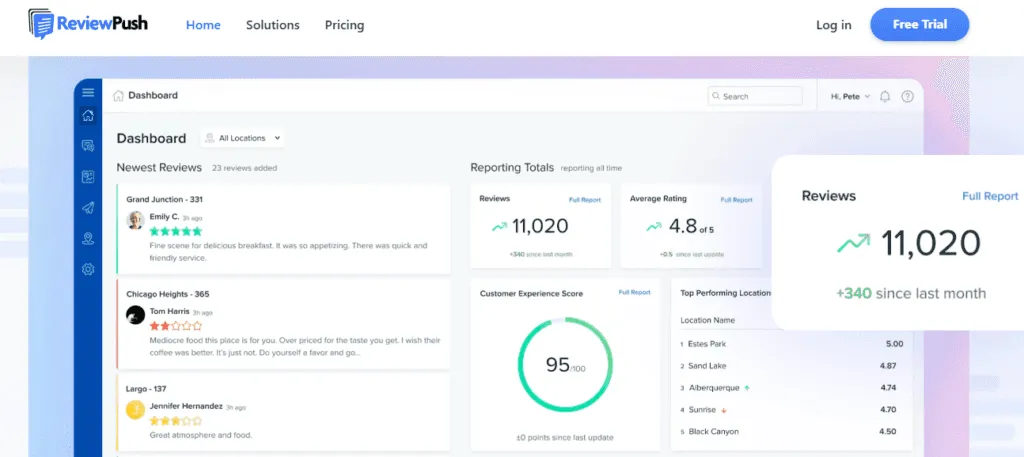The width and height of the screenshot is (1024, 457).
Task: Click the 'reporting all time' label
Action: (591, 168)
